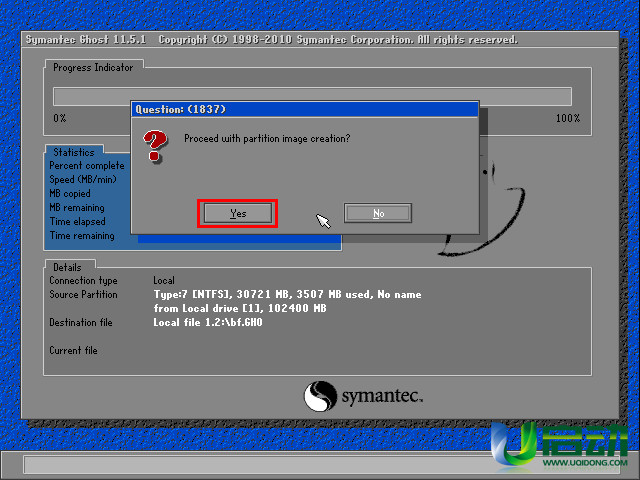Screen dimensions: 640x480
Task: Click "Local file 1.2:\bf.GHO" value
Action: click(208, 322)
